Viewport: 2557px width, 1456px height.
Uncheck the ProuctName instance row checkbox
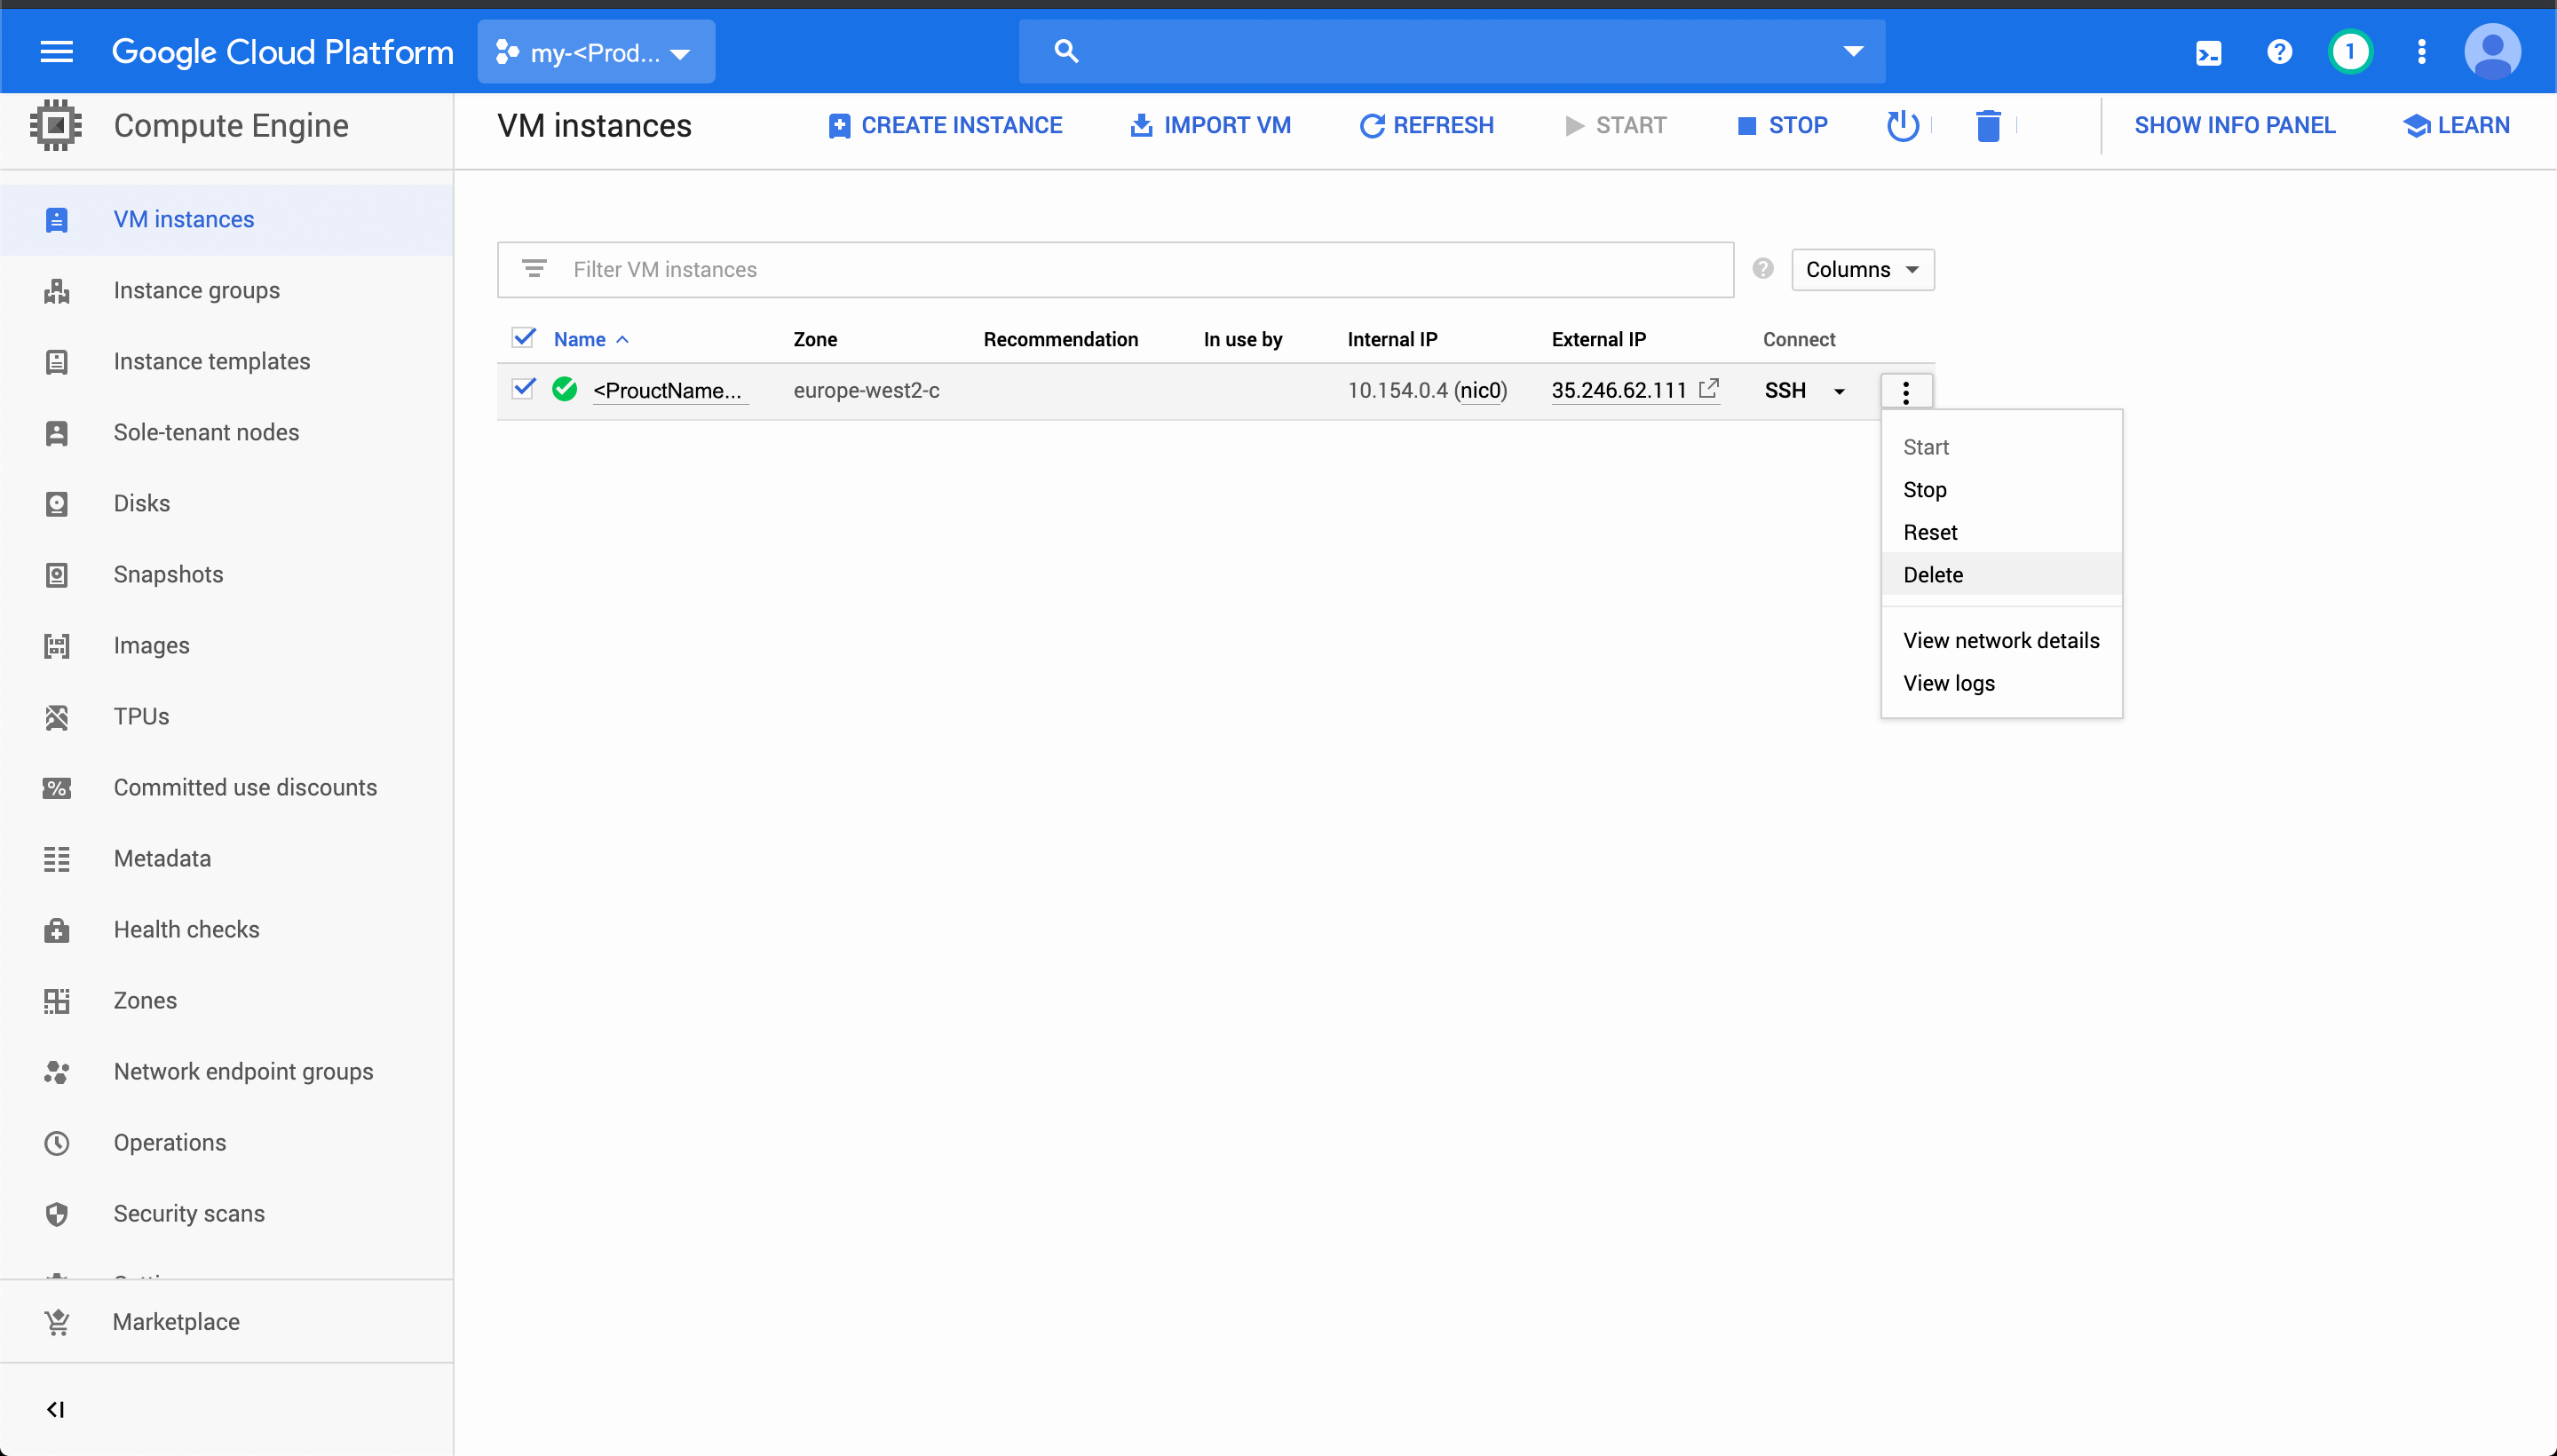click(523, 389)
